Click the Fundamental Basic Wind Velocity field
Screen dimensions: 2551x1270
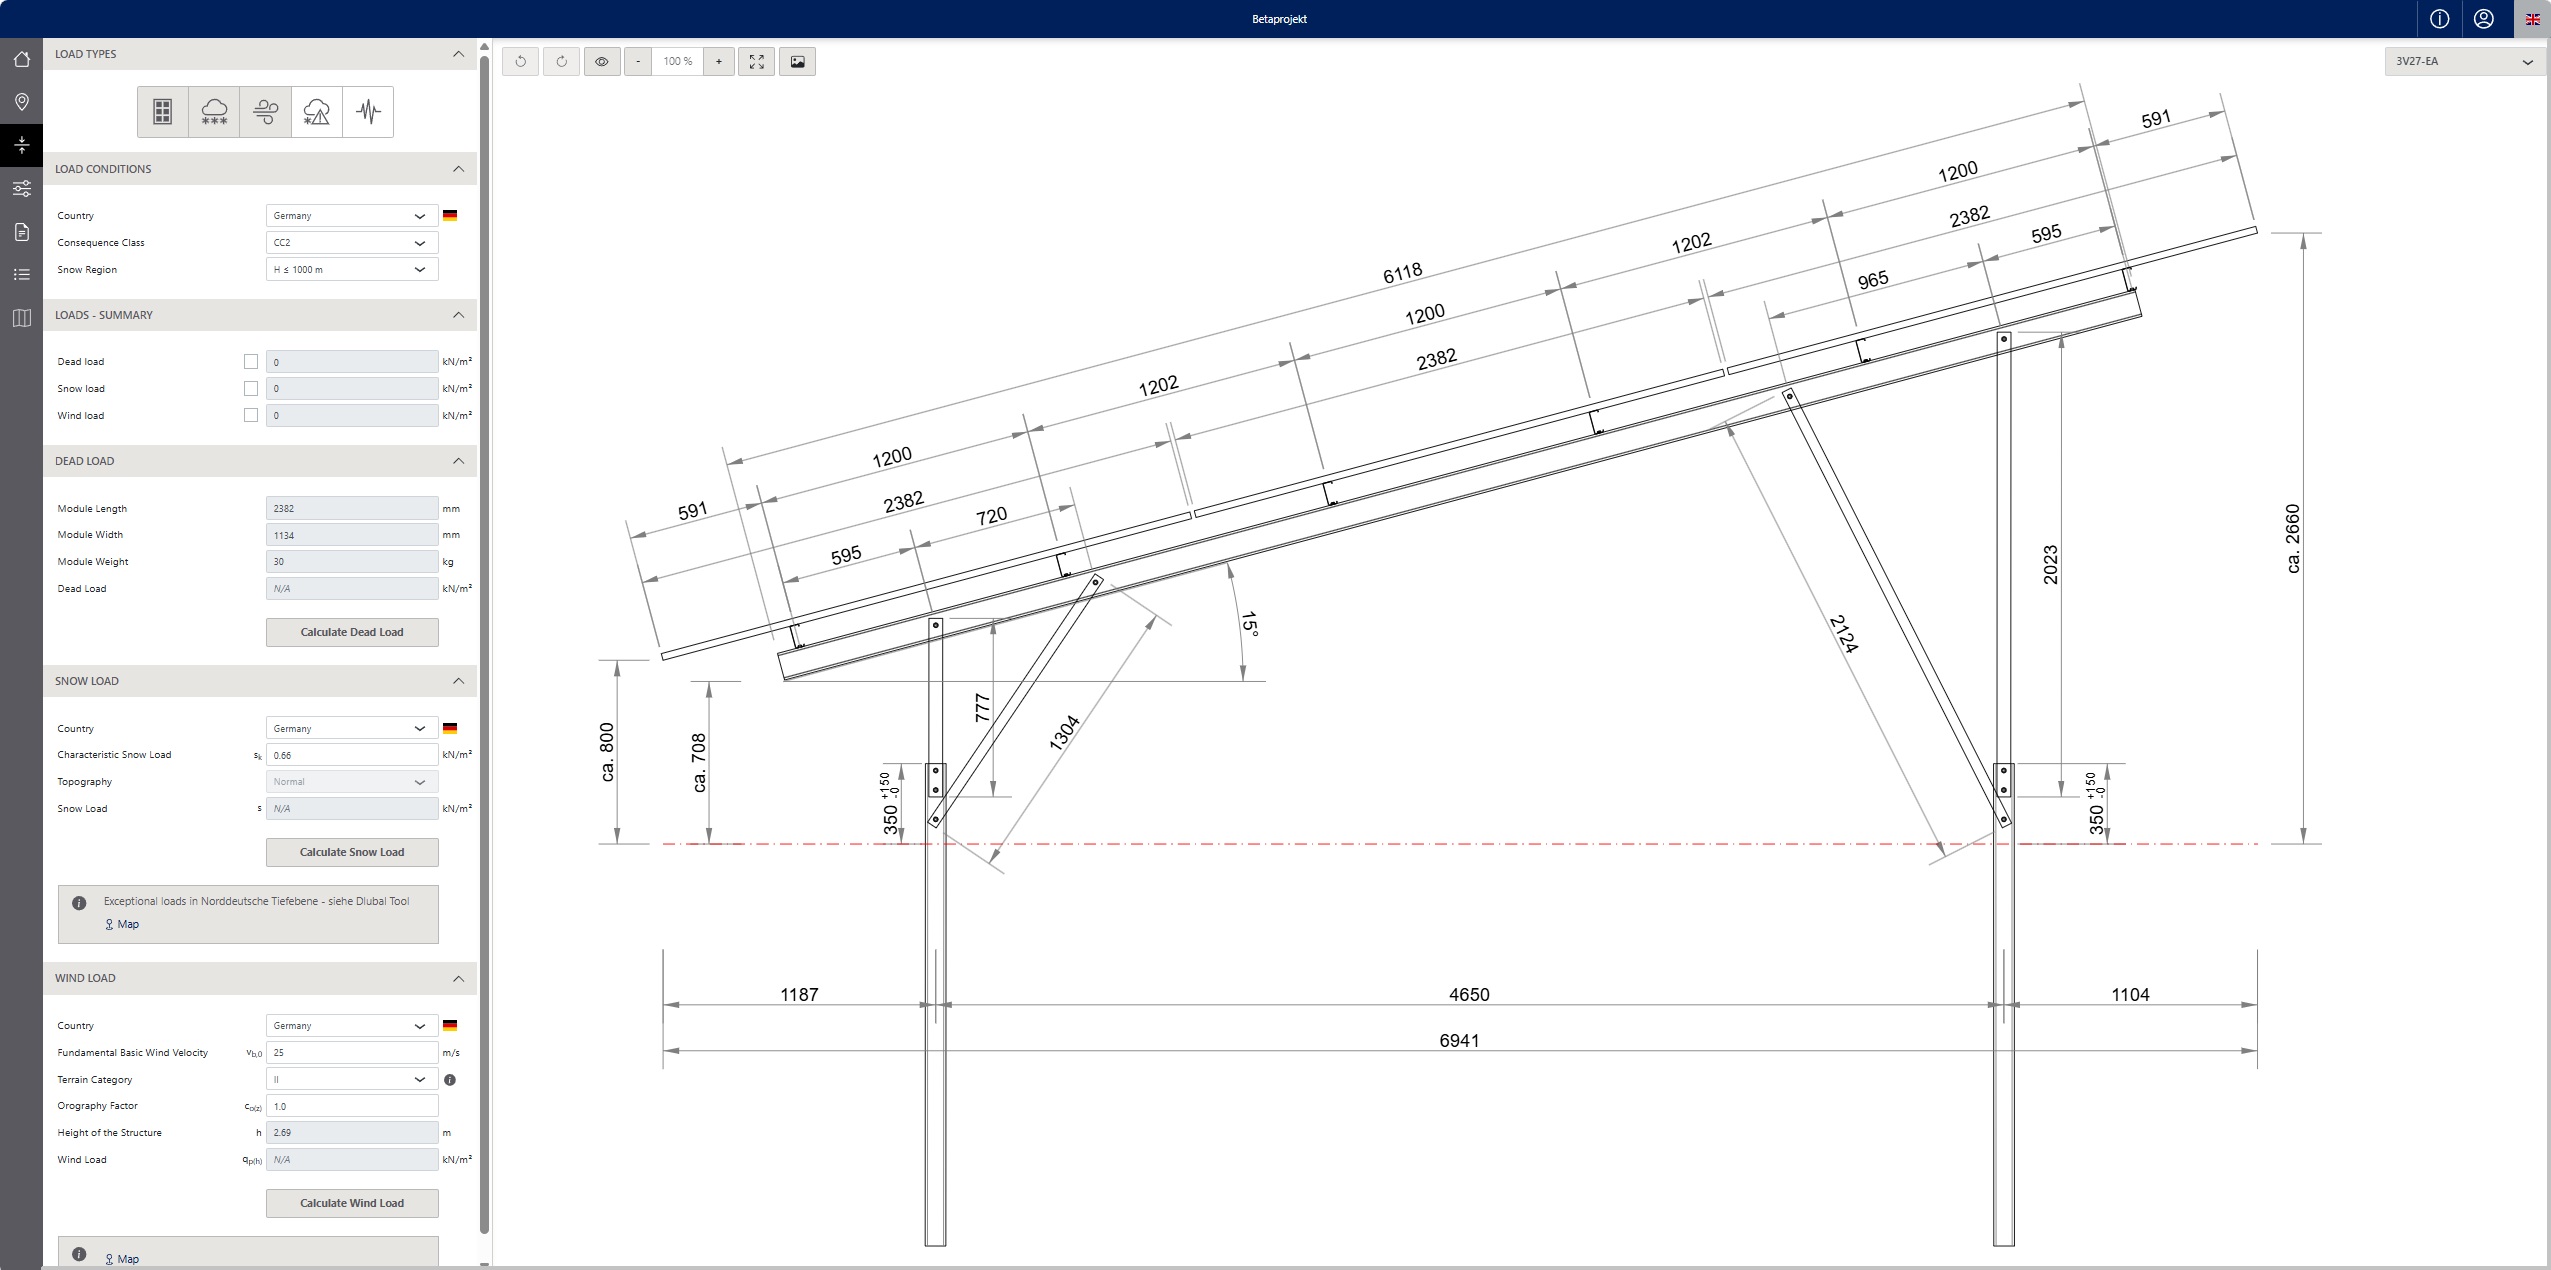pos(352,1053)
